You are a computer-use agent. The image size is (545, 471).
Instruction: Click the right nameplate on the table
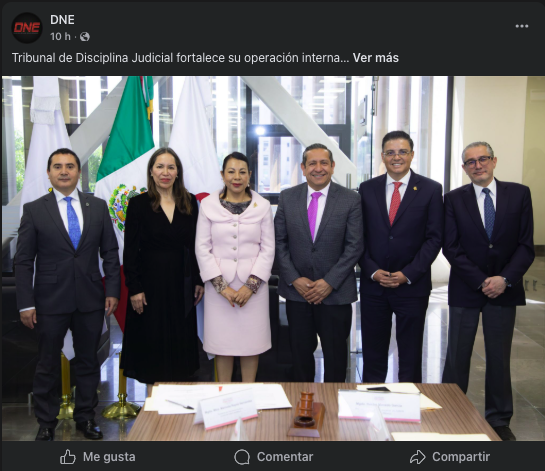(379, 406)
